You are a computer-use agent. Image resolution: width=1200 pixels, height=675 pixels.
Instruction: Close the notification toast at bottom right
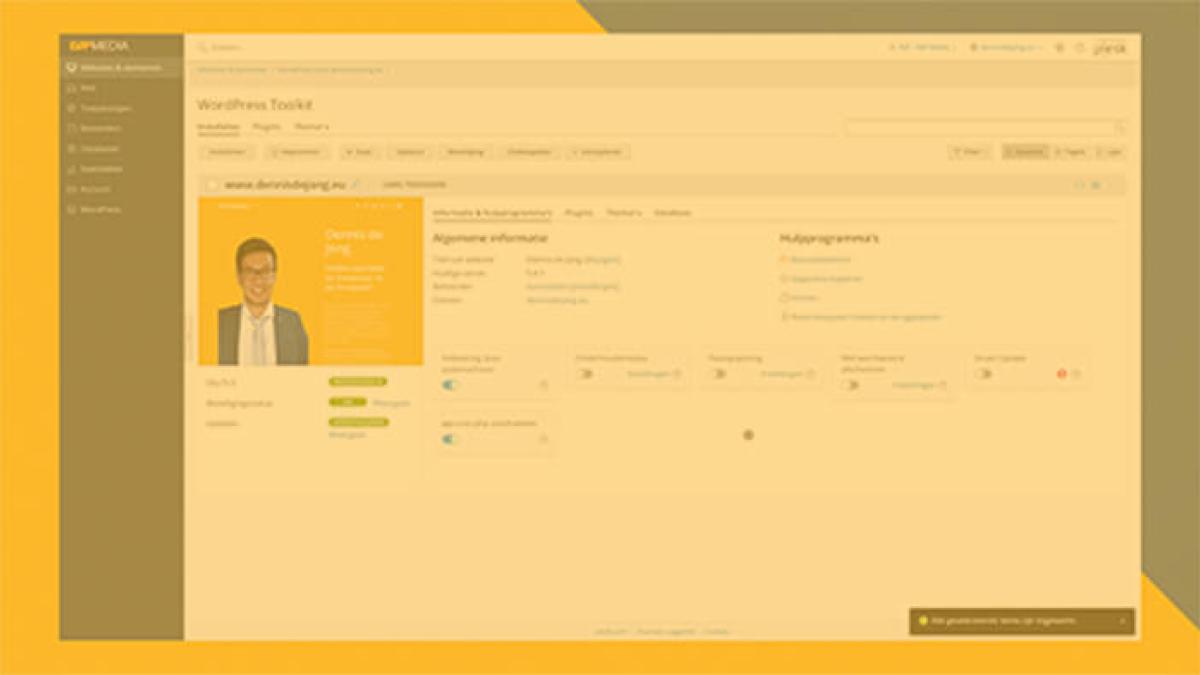(1122, 621)
